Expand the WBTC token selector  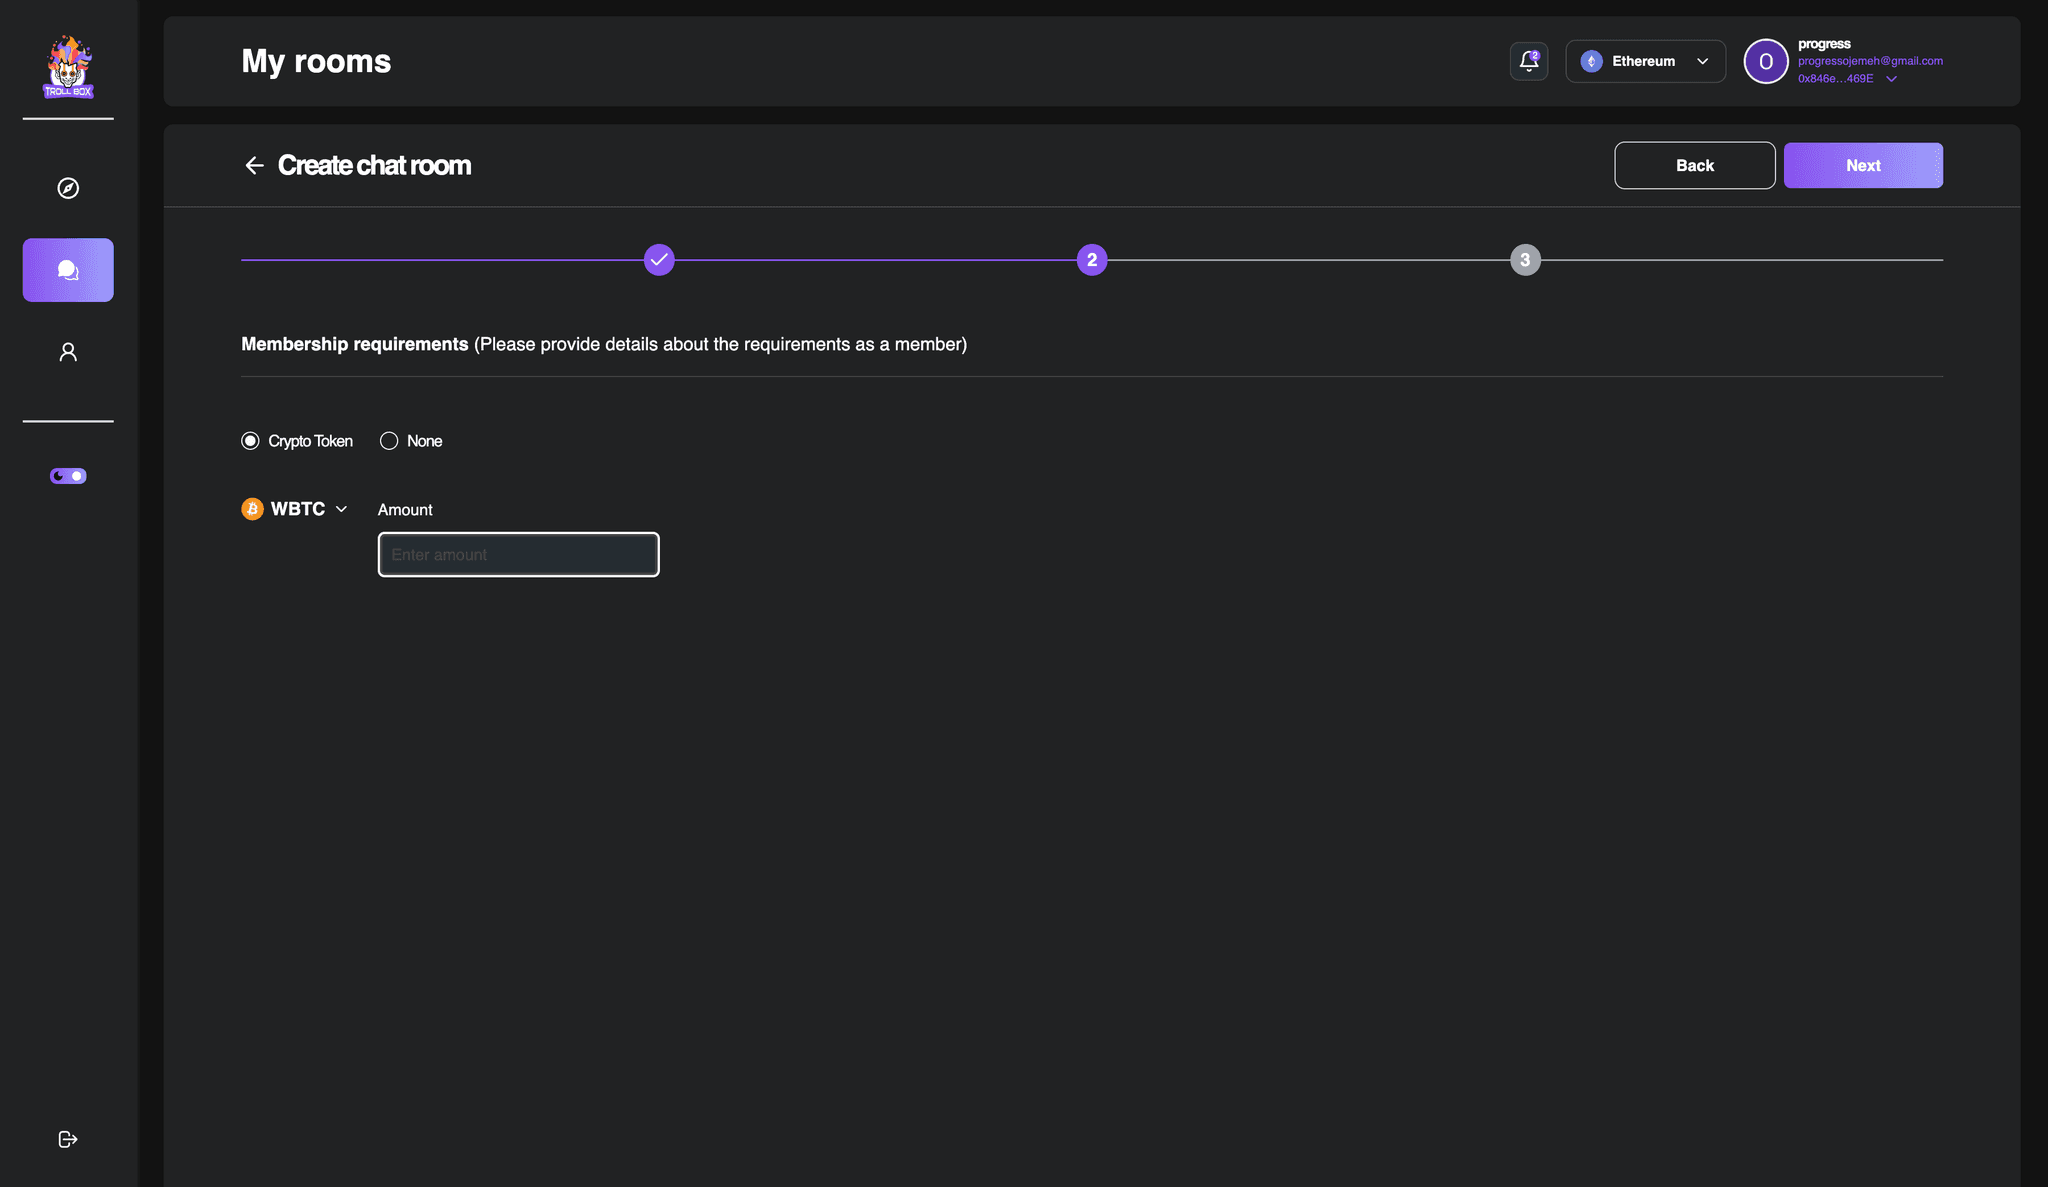coord(296,509)
